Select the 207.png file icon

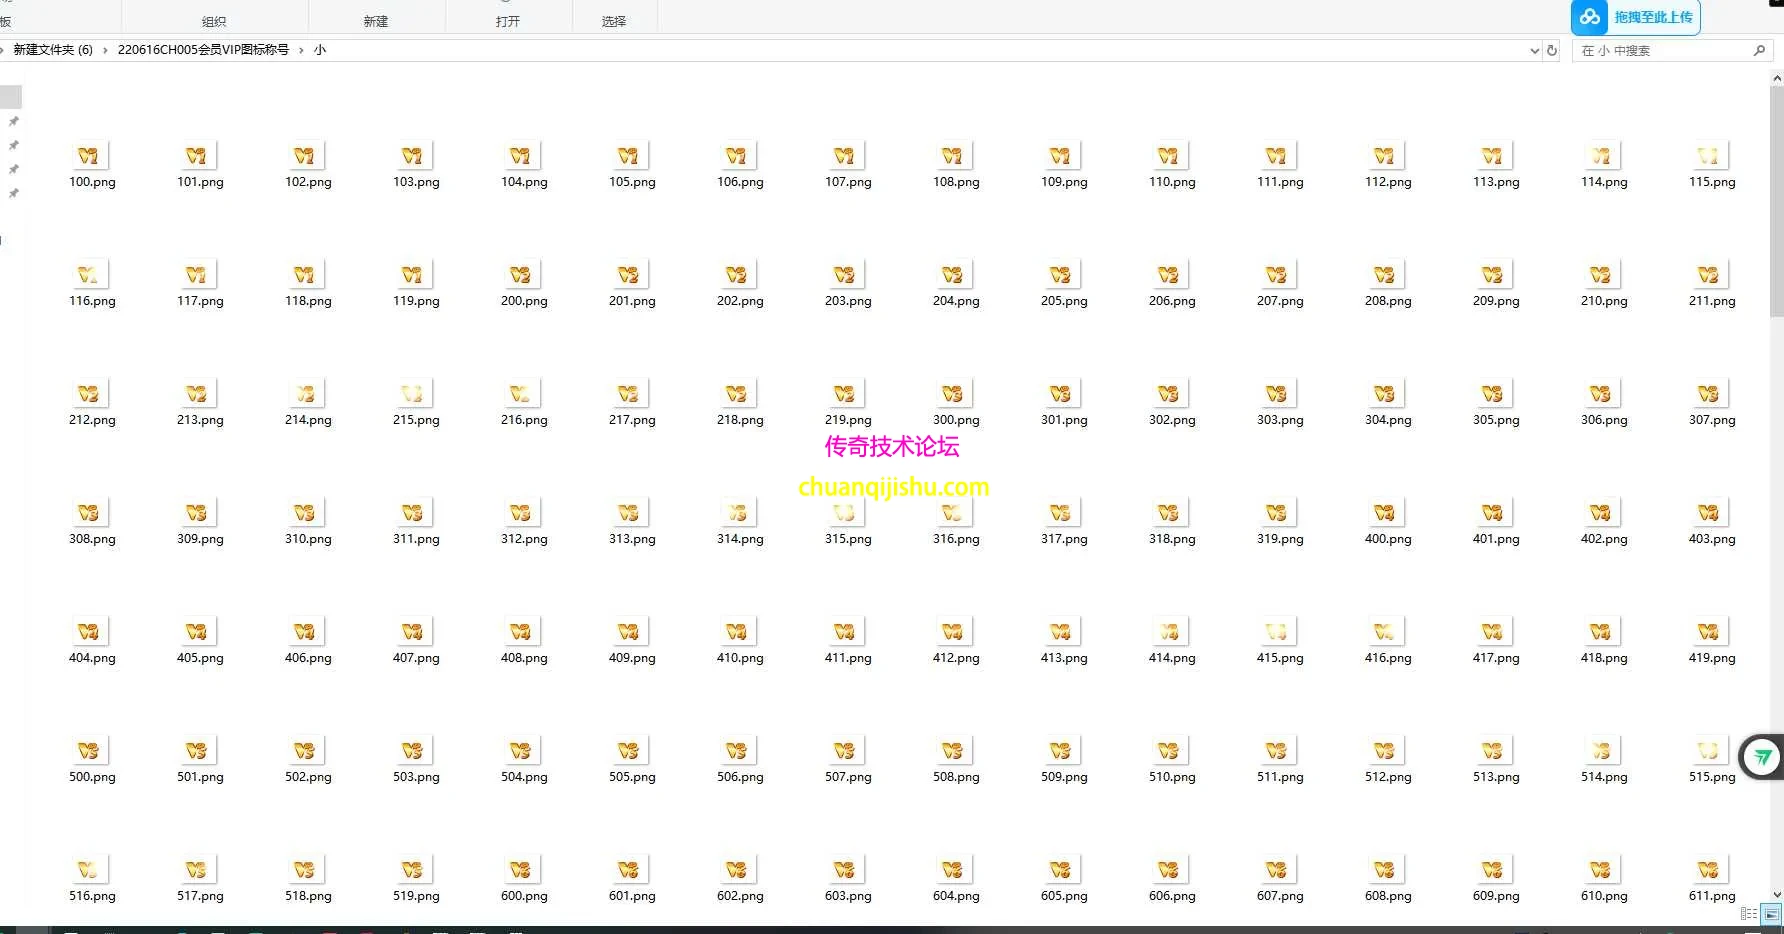click(x=1280, y=275)
